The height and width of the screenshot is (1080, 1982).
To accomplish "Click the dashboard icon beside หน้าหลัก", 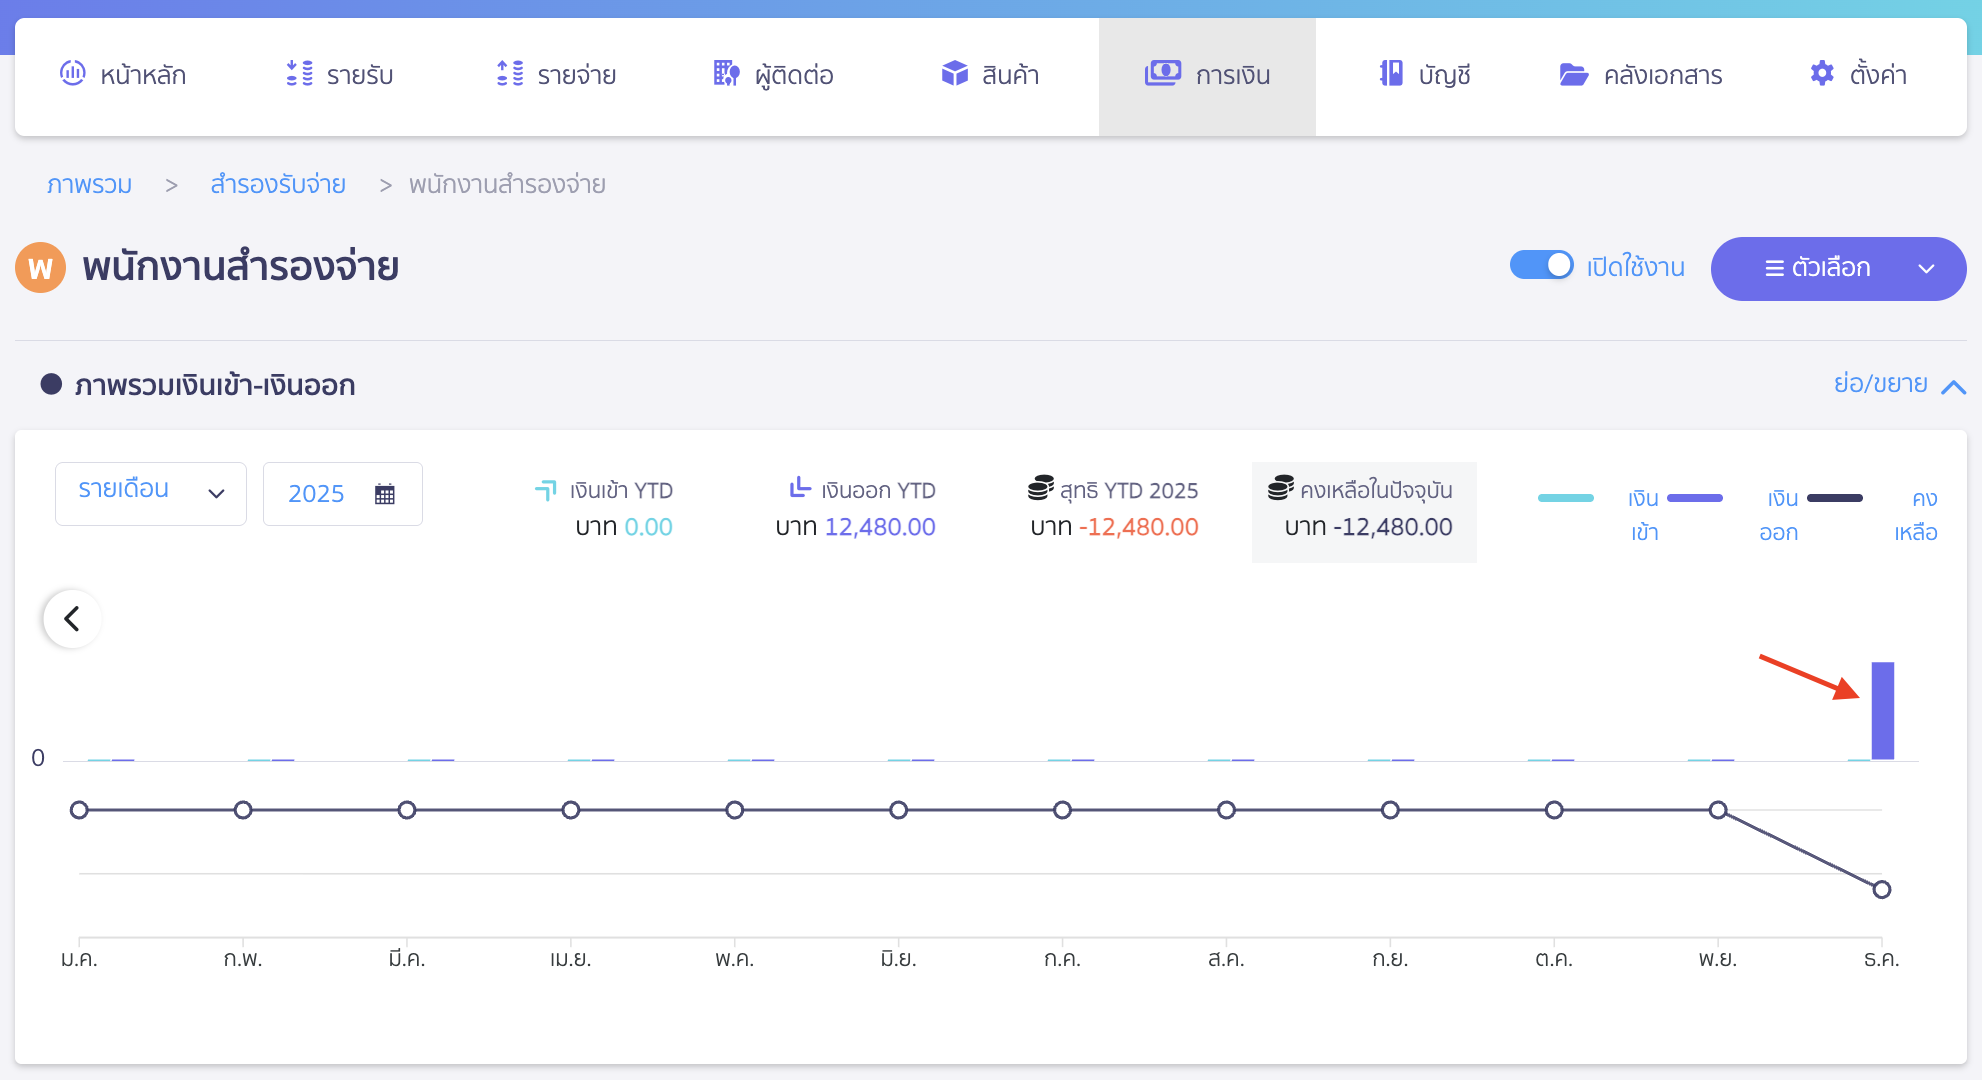I will click(x=73, y=74).
